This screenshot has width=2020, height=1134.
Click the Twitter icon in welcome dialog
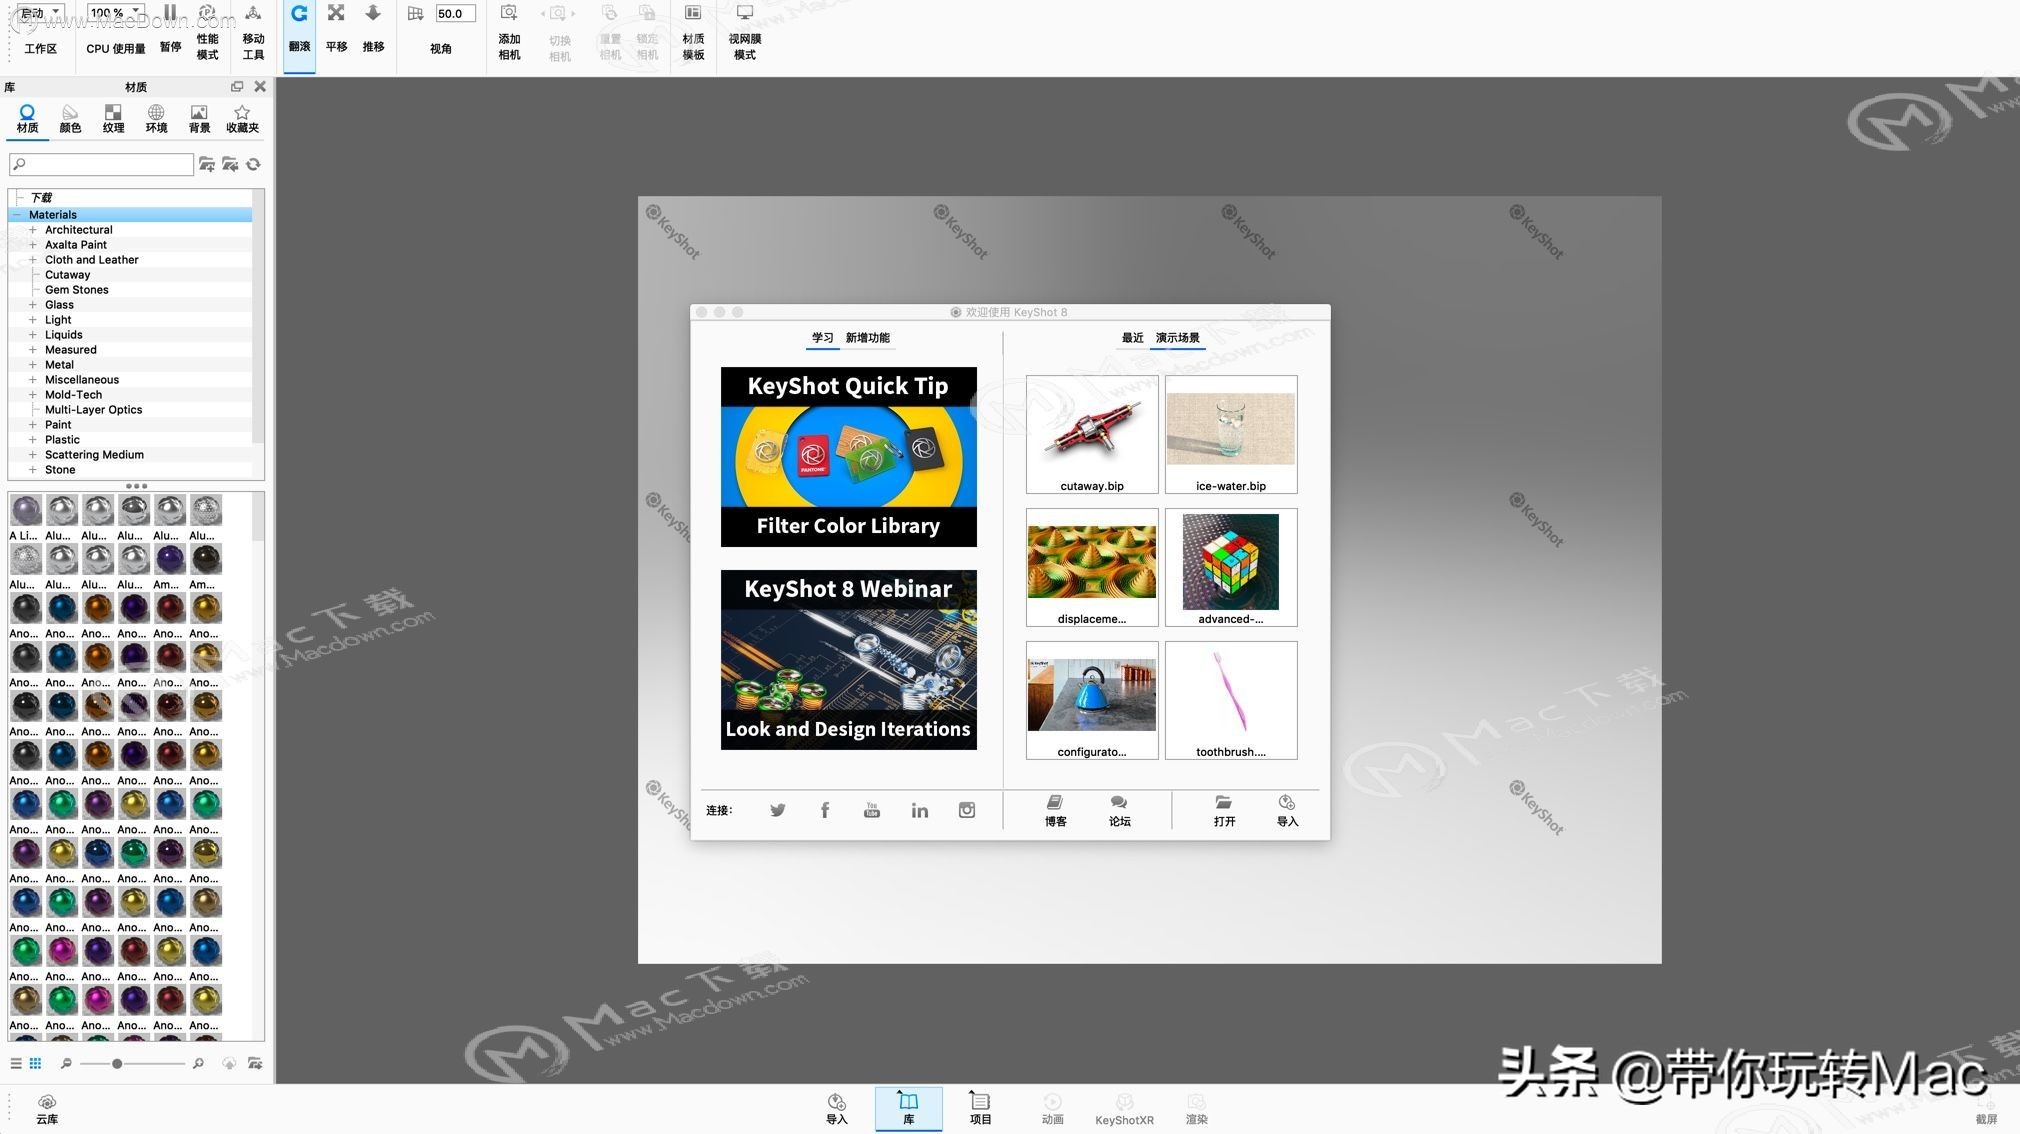[x=777, y=810]
